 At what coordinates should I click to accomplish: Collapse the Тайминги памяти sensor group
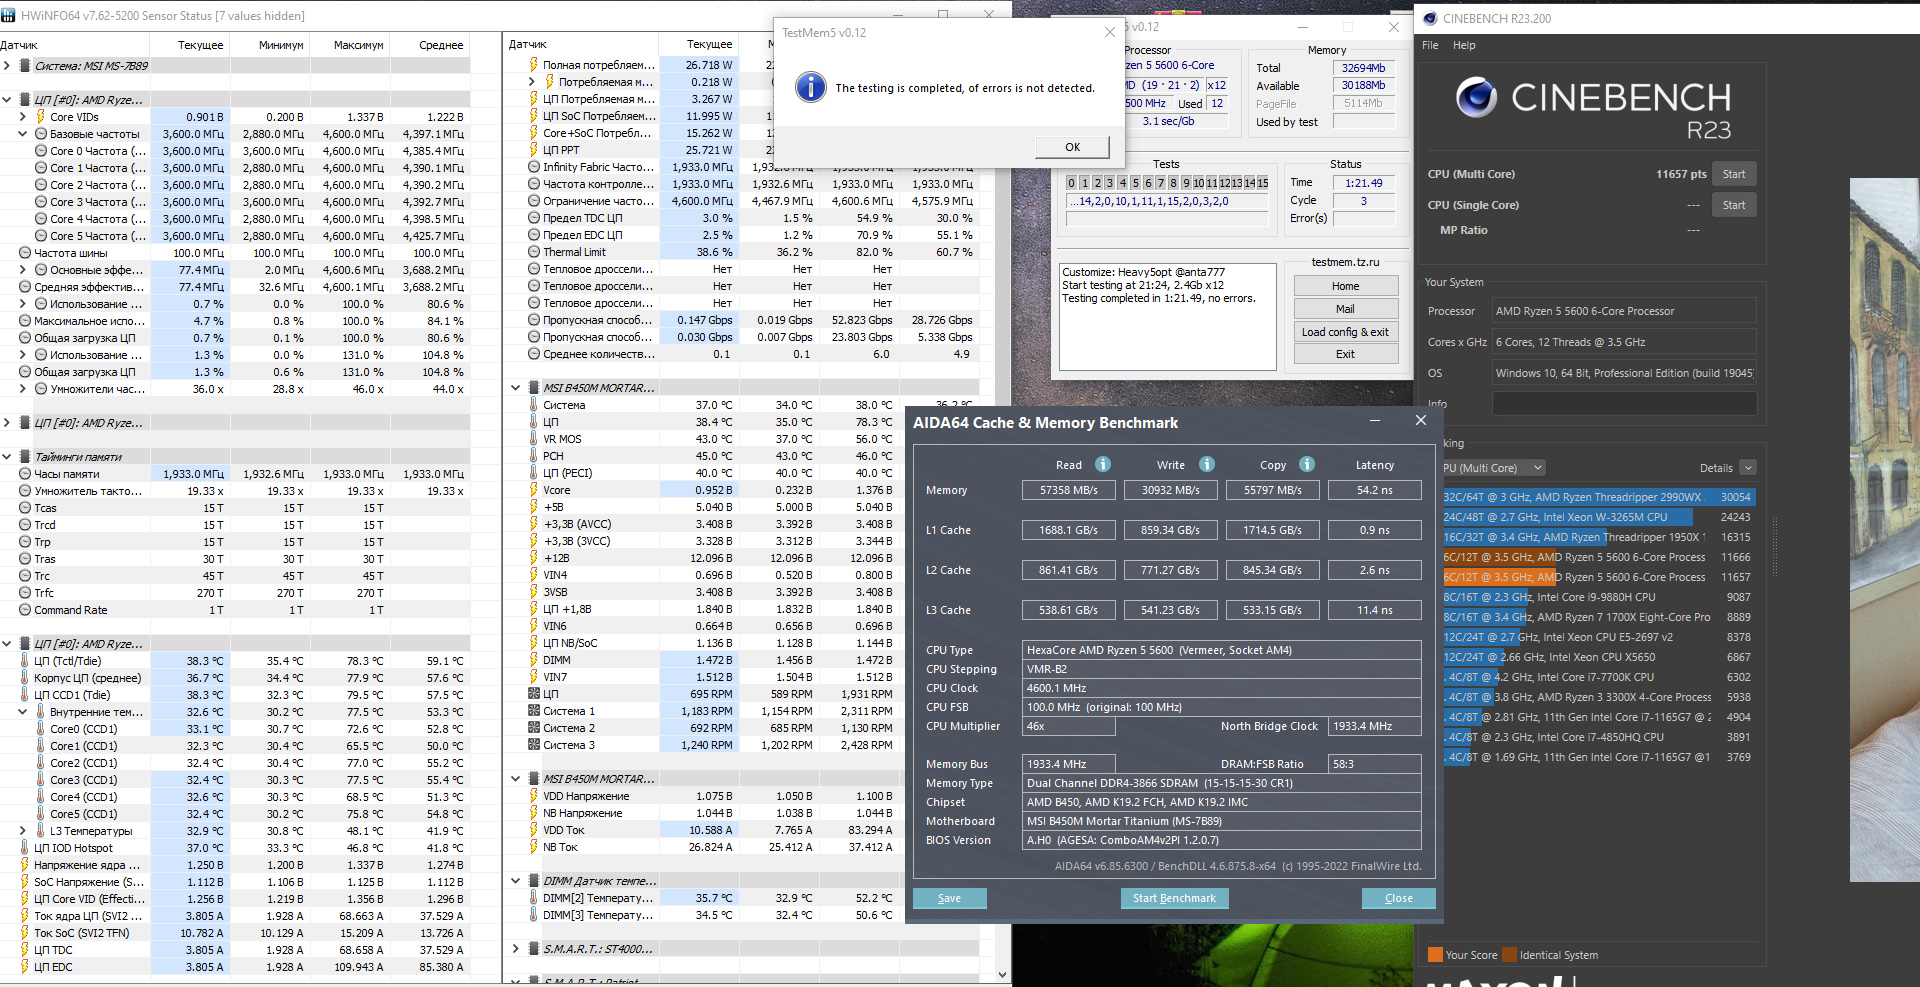click(7, 457)
